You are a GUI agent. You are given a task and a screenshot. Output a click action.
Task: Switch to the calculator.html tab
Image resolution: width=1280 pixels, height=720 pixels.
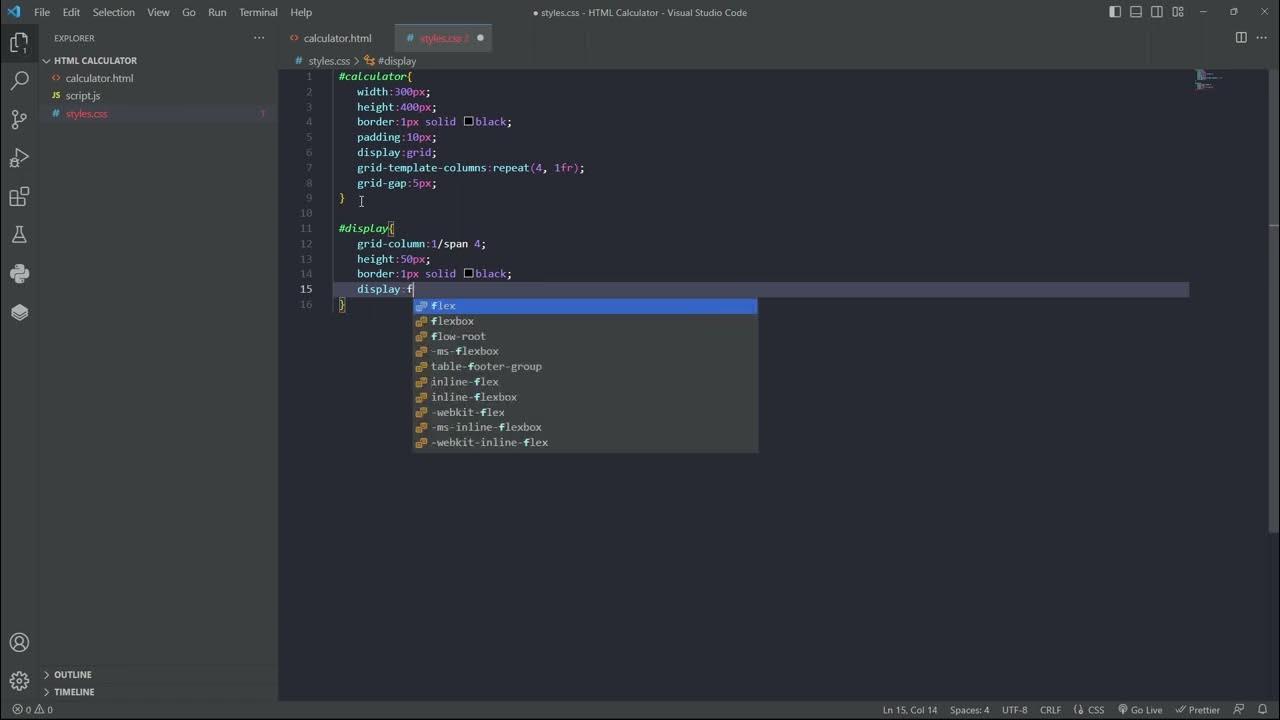coord(337,38)
